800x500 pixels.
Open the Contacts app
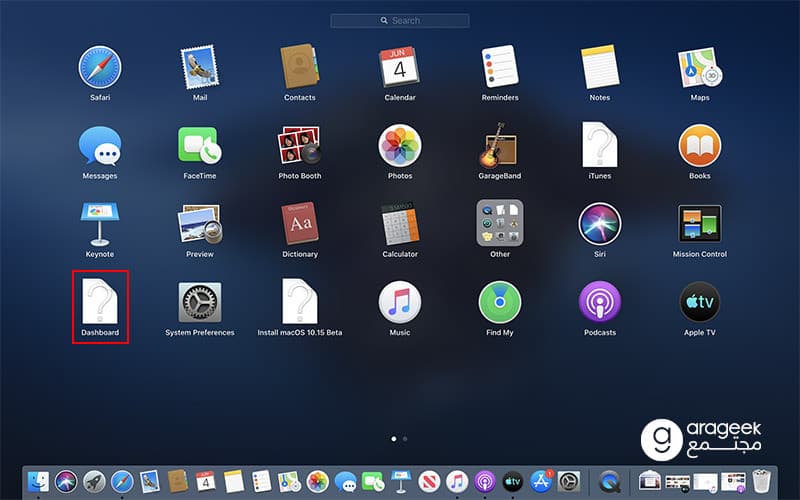click(300, 67)
